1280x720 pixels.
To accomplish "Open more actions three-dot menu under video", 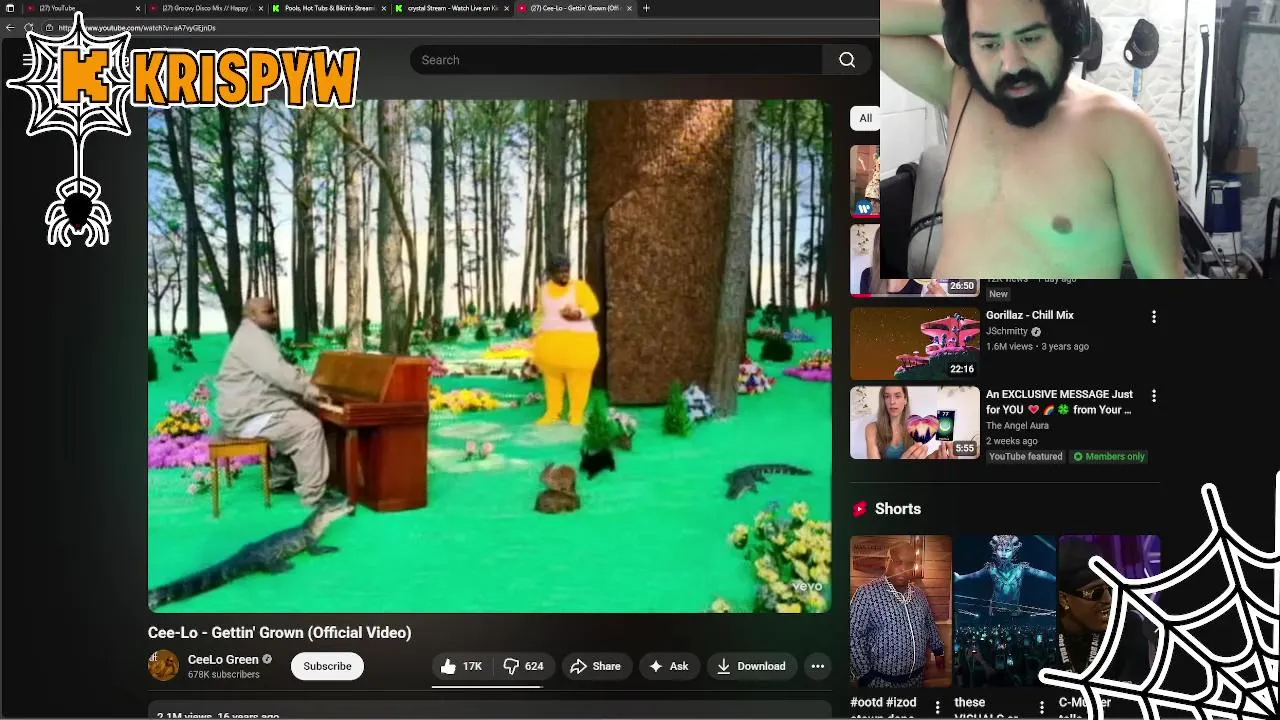I will pos(817,666).
